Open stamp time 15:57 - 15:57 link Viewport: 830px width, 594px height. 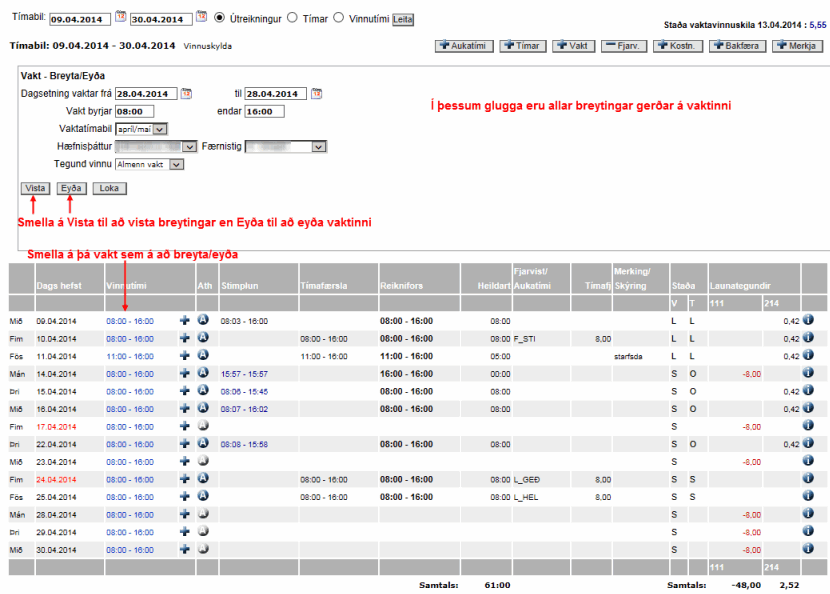[245, 374]
